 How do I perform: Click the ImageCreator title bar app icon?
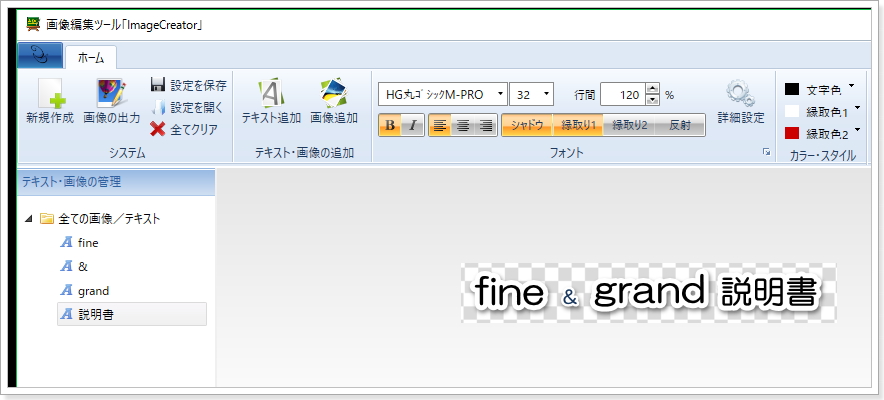coord(33,24)
